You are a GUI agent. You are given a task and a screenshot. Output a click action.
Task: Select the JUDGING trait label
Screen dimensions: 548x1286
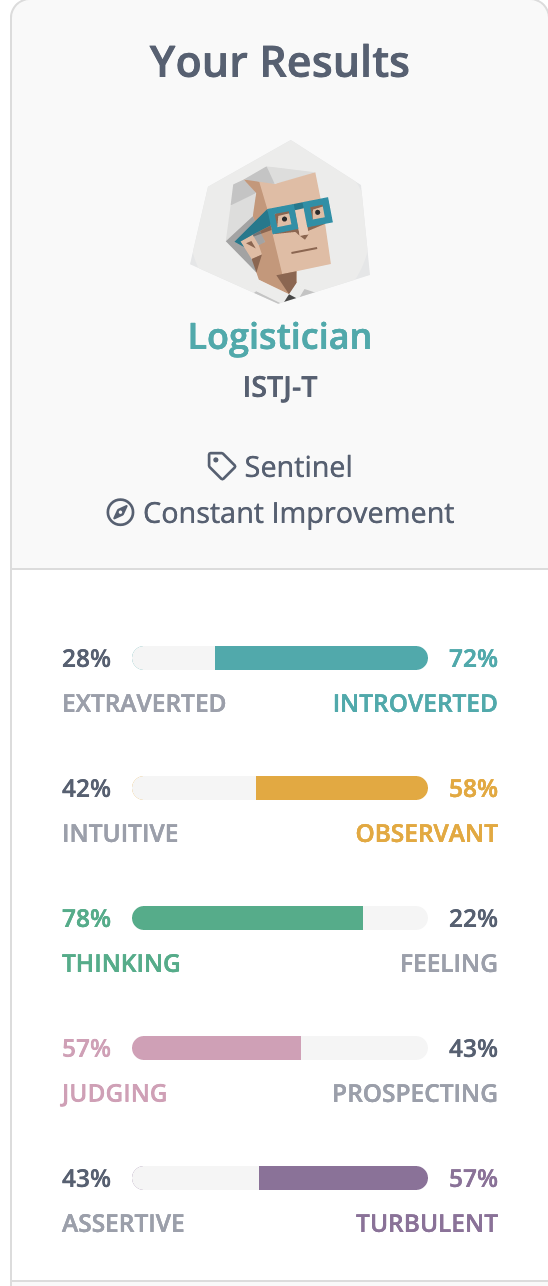(114, 1093)
